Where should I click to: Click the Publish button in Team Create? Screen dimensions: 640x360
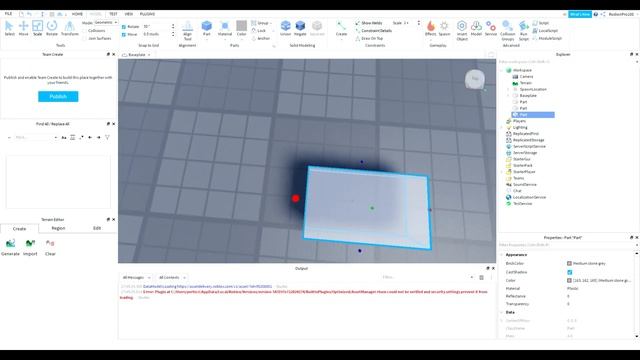pos(58,97)
